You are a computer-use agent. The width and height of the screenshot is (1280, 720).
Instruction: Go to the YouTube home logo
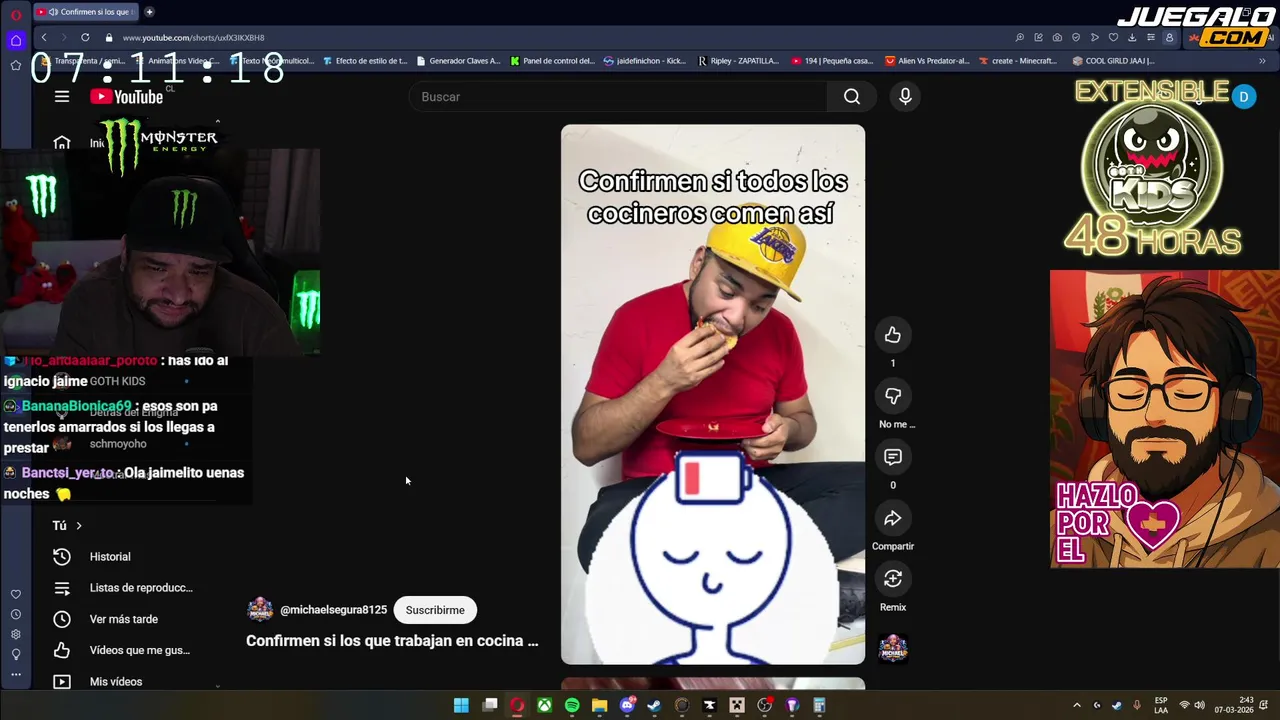[126, 97]
